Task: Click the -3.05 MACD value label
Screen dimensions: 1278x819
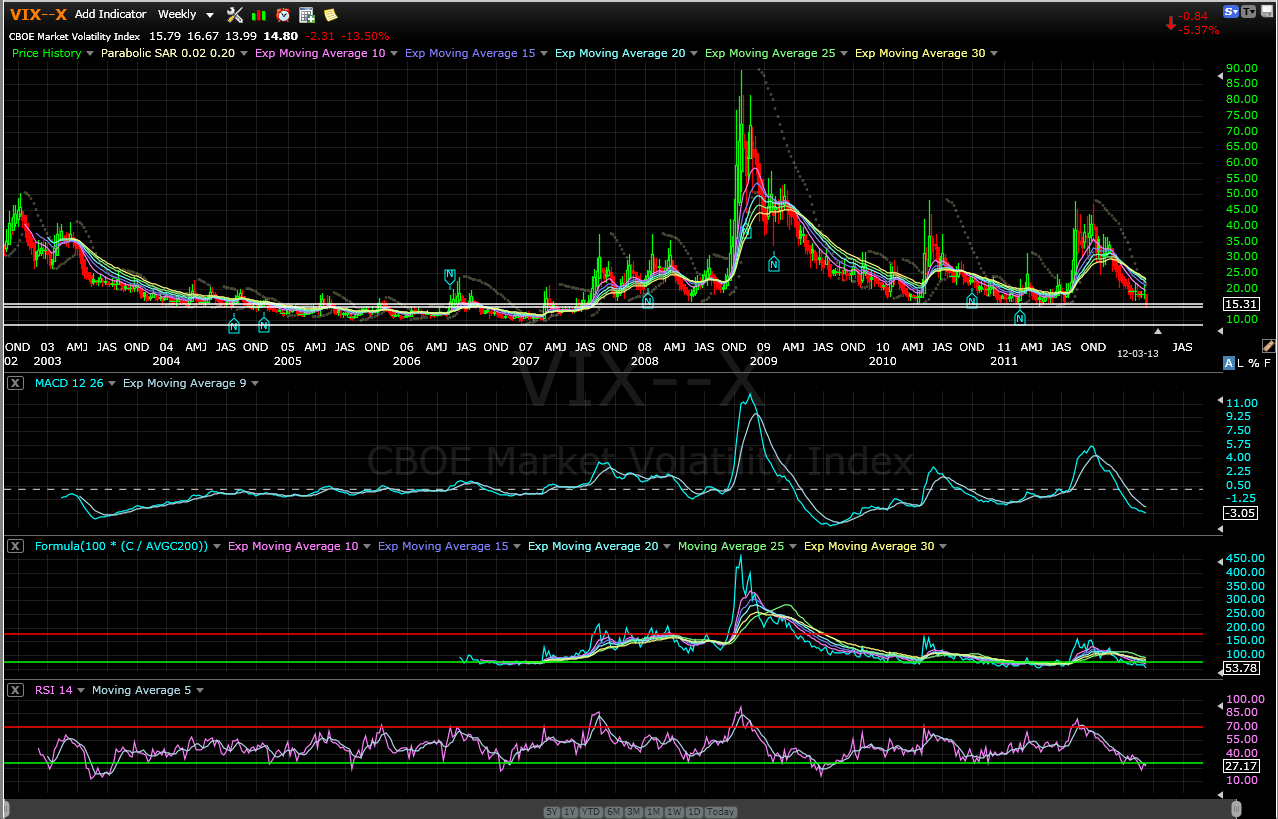Action: (1241, 512)
